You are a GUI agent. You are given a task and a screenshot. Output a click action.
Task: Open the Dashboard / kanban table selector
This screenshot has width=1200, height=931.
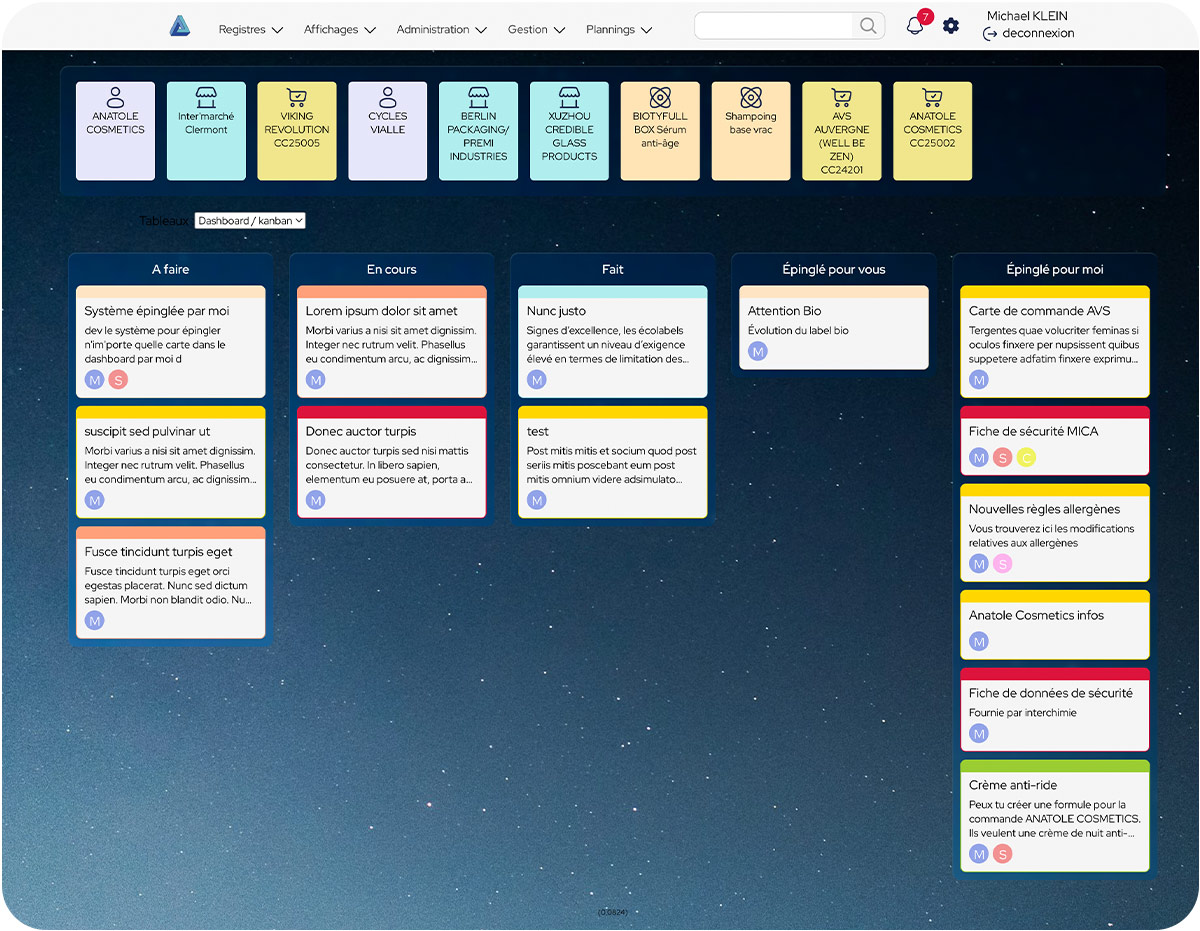250,220
